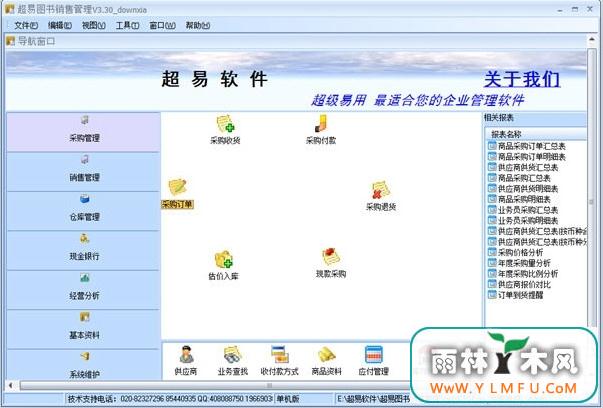Screen dimensions: 603x408
Task: Click the horizontal scrollbar left arrow
Action: click(10, 385)
